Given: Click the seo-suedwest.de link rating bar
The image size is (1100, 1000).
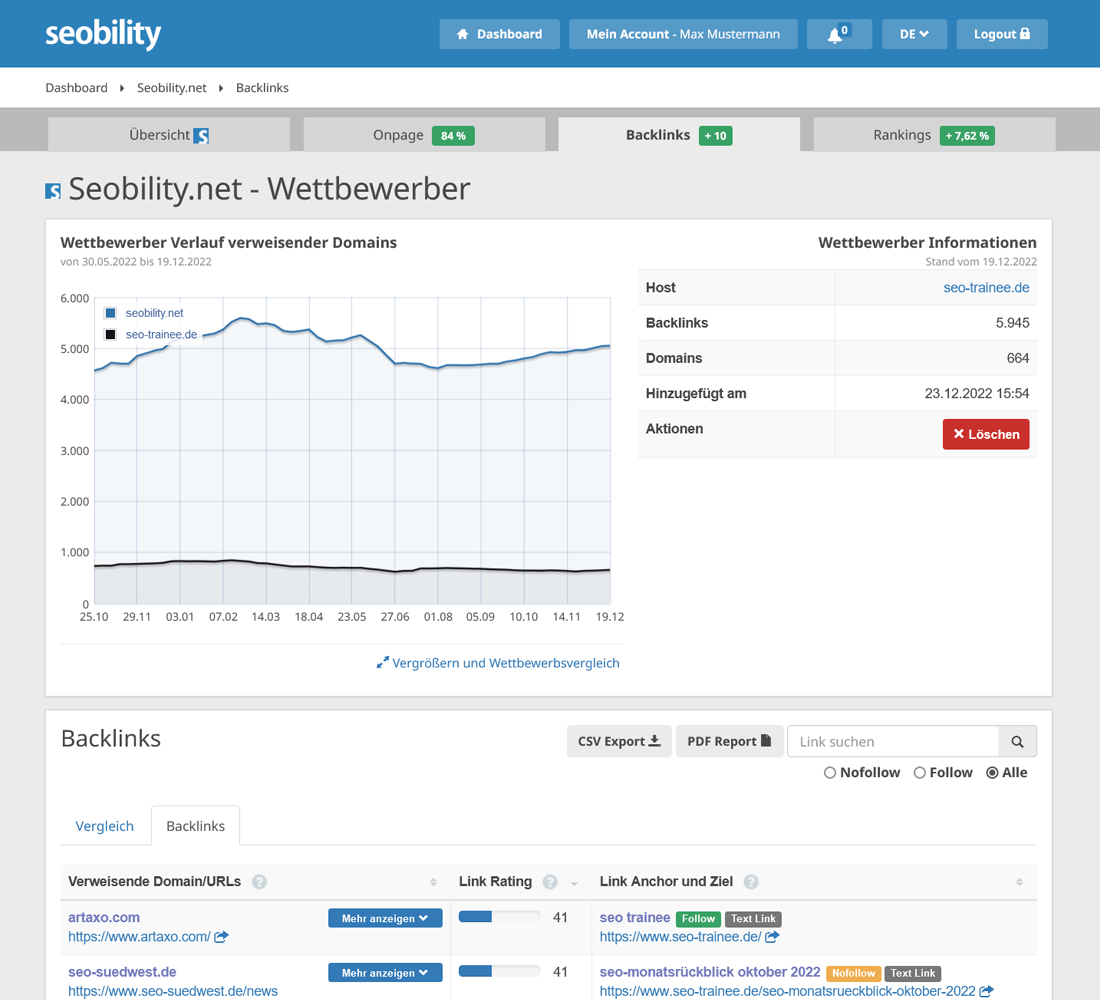Looking at the screenshot, I should coord(499,971).
